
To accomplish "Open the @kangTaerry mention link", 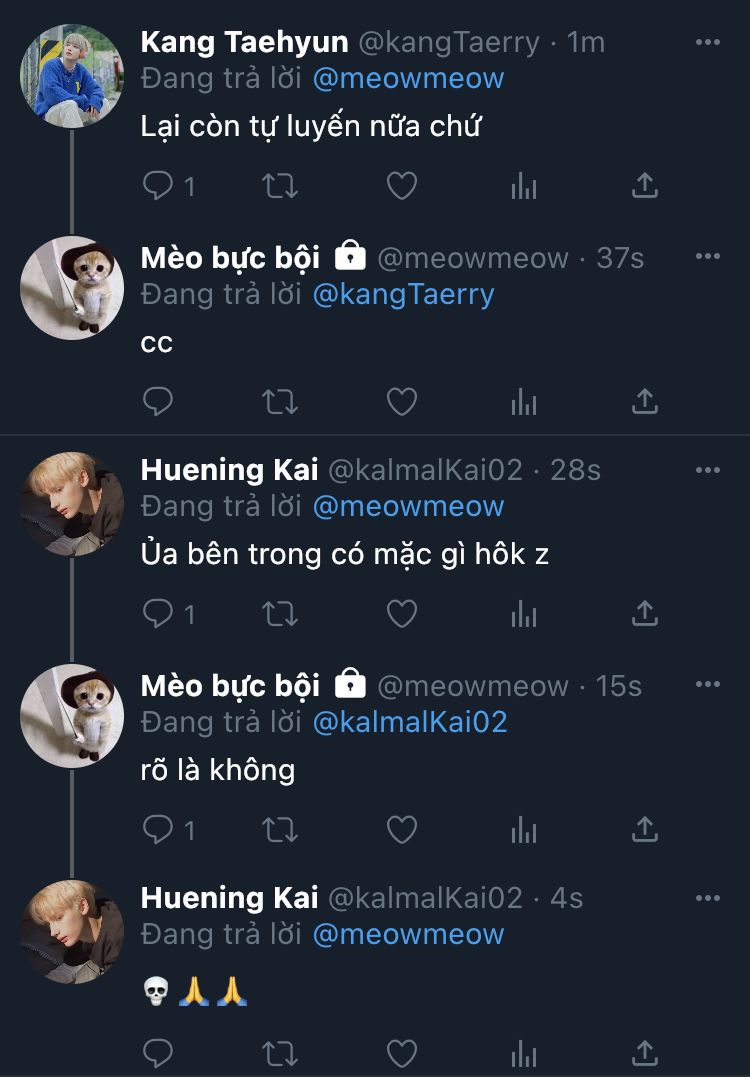I will [x=403, y=294].
